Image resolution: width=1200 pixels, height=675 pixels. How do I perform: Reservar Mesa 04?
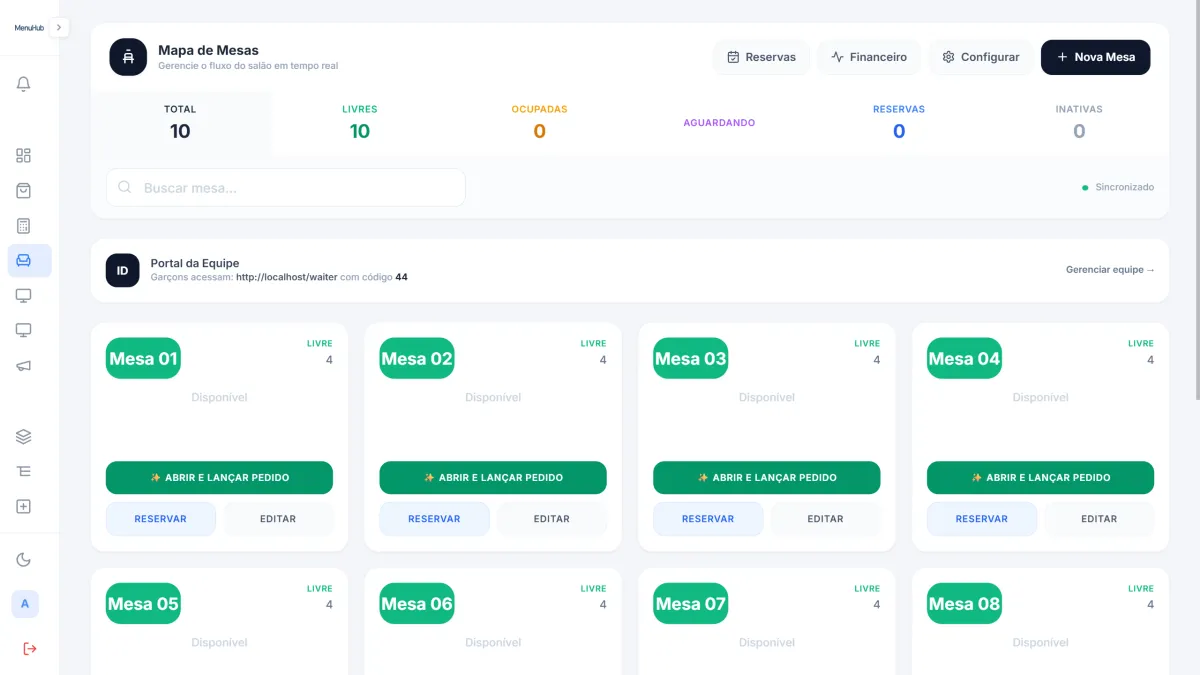point(982,519)
